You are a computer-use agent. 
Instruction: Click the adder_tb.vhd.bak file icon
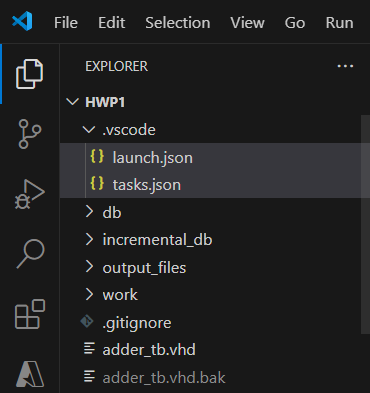click(89, 377)
